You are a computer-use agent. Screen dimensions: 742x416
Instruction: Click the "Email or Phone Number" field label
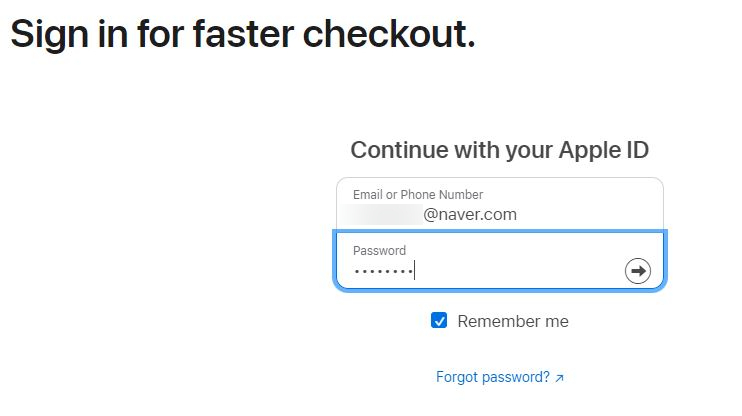[417, 194]
